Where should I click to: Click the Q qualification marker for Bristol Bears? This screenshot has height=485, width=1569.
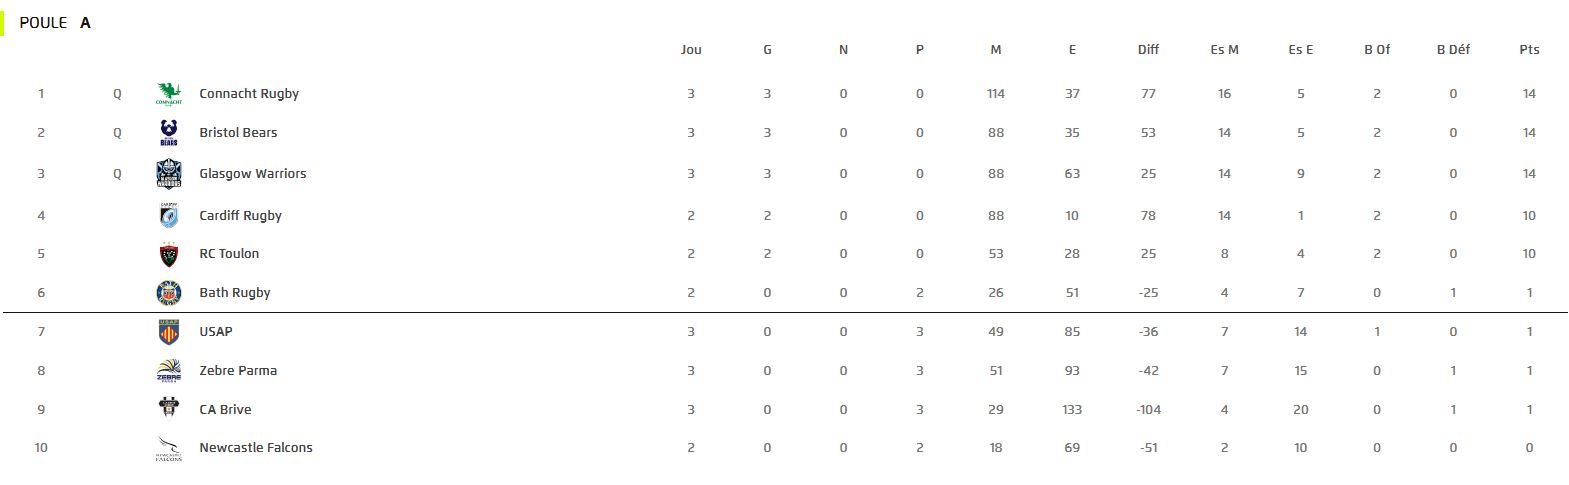pos(117,133)
